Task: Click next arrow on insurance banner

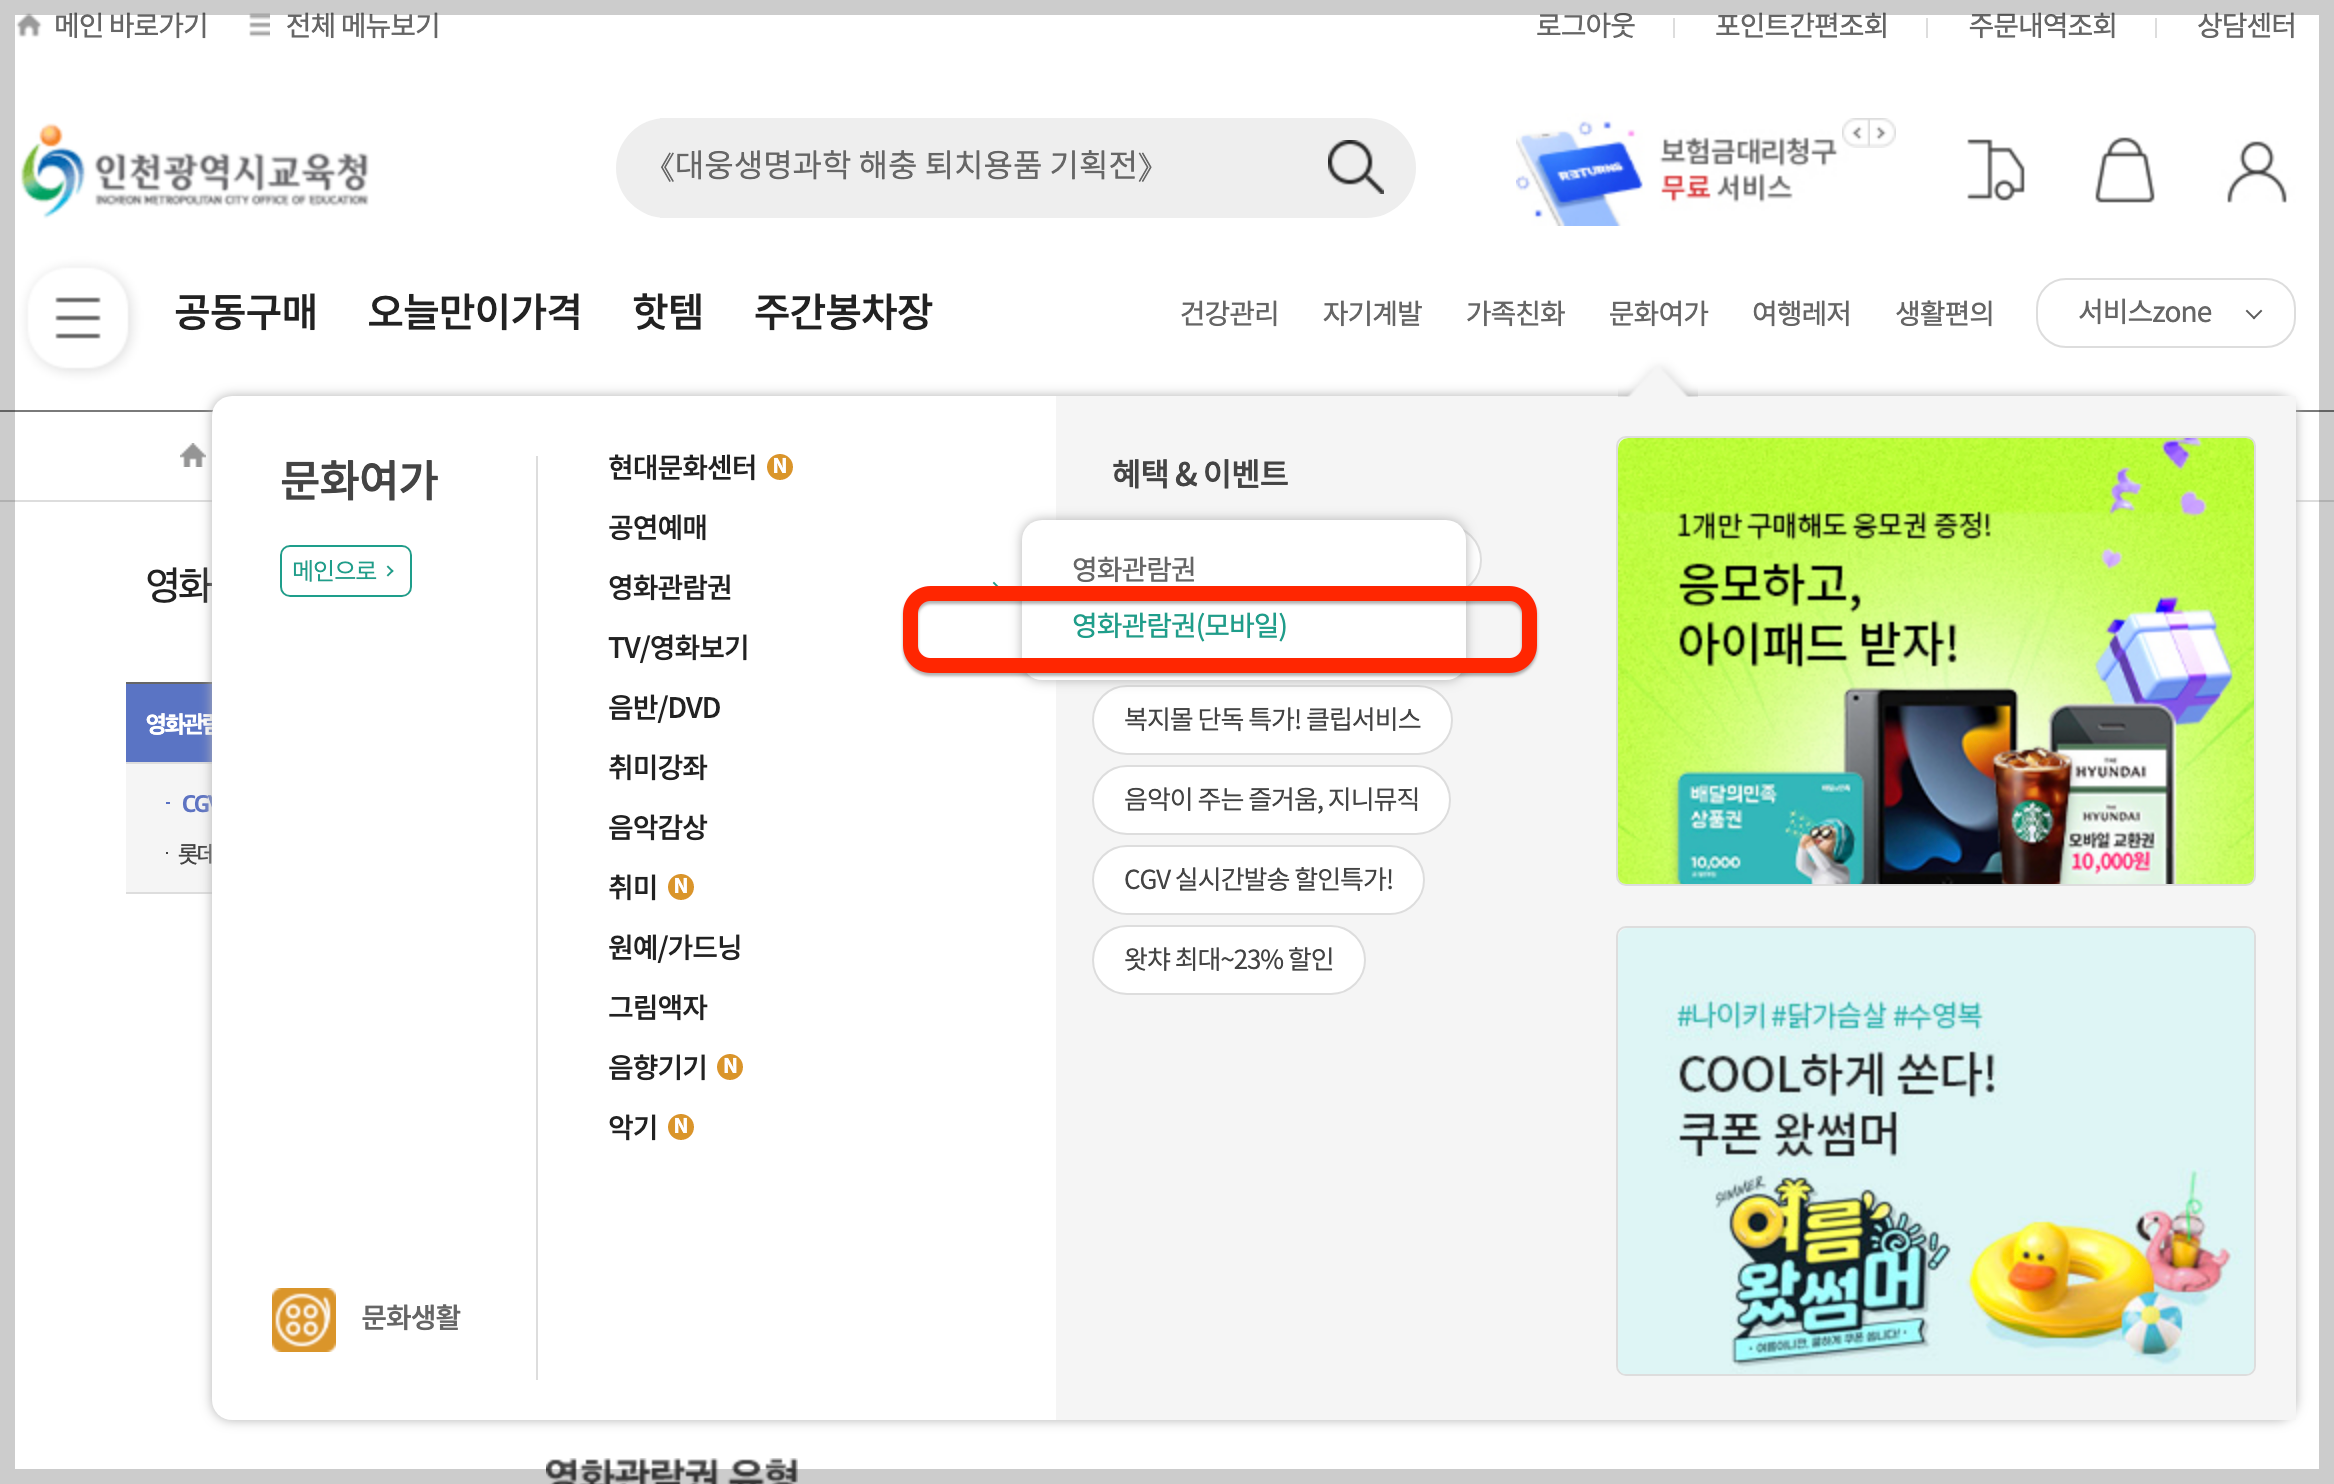Action: (1881, 132)
